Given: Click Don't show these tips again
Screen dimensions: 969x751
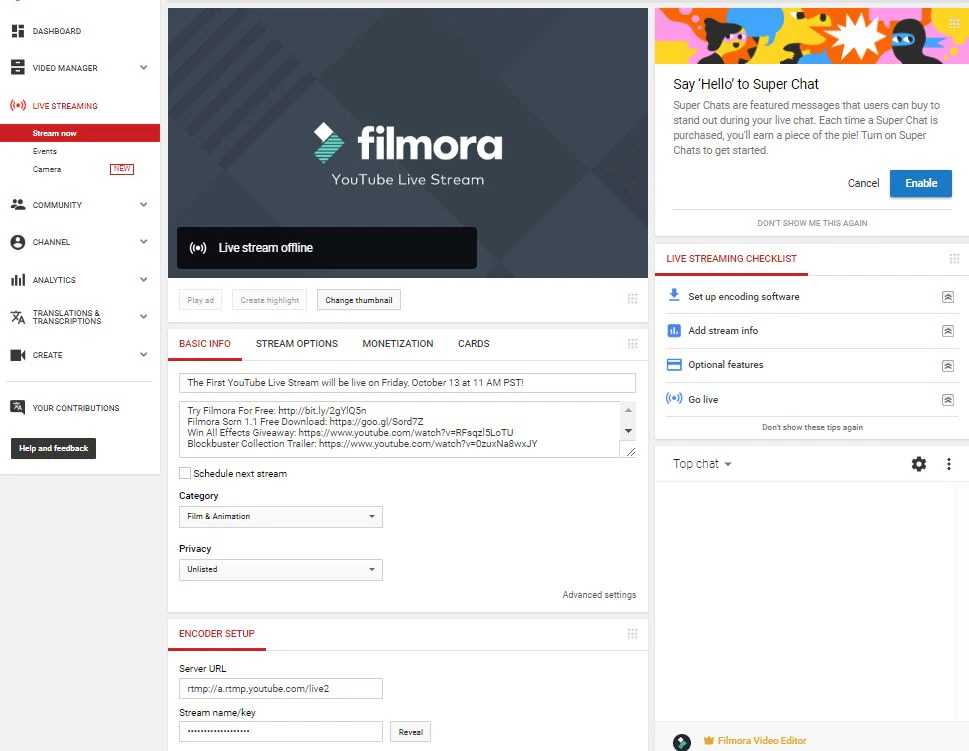Looking at the screenshot, I should [812, 427].
